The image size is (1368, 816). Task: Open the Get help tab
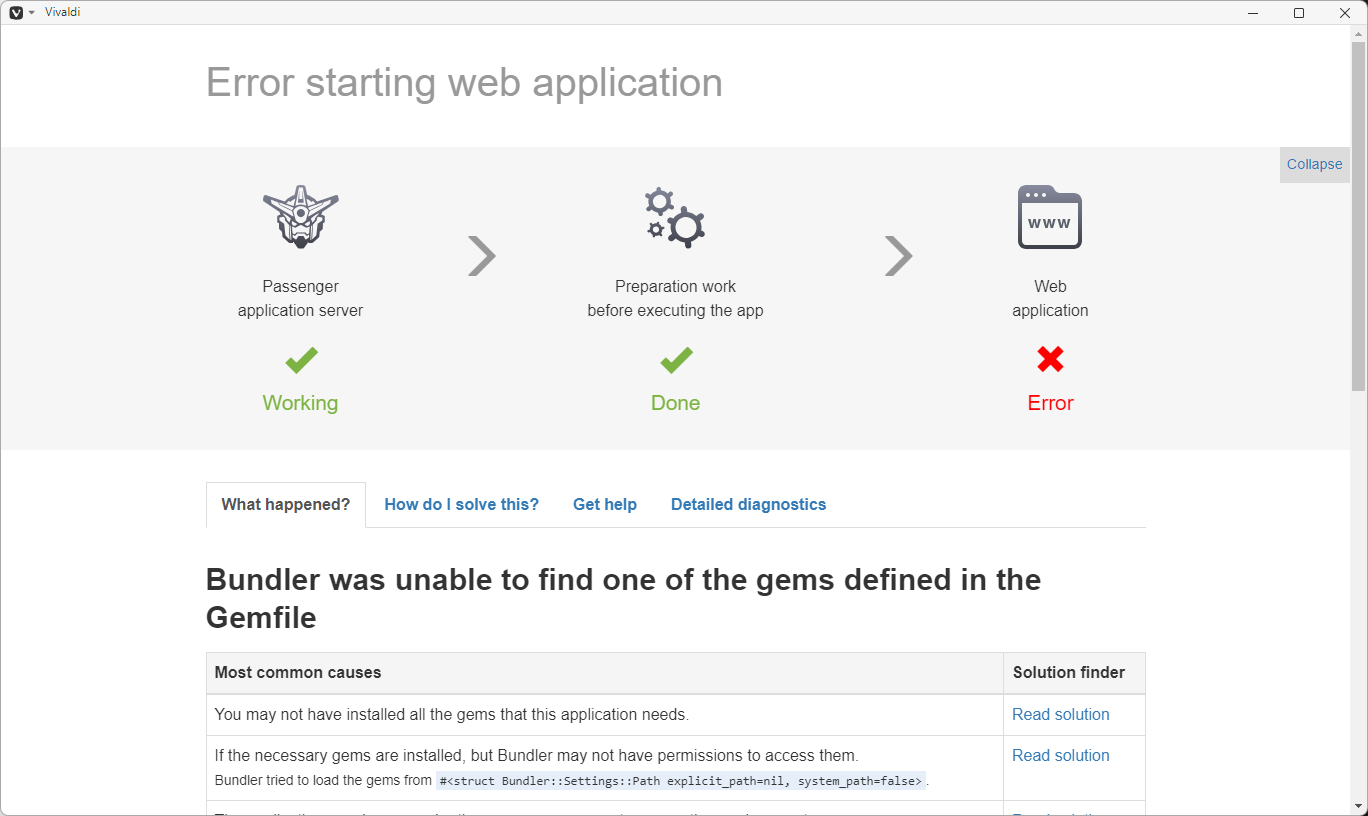click(604, 504)
